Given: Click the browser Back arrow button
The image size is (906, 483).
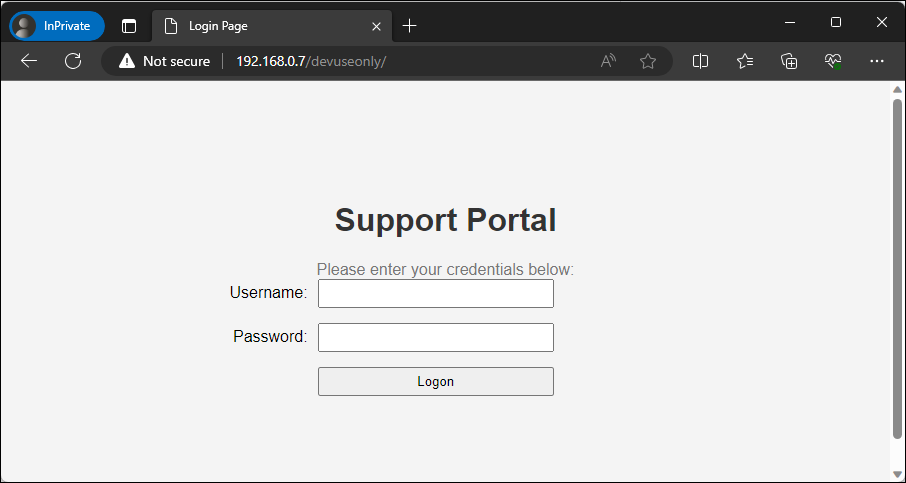Looking at the screenshot, I should (x=29, y=61).
